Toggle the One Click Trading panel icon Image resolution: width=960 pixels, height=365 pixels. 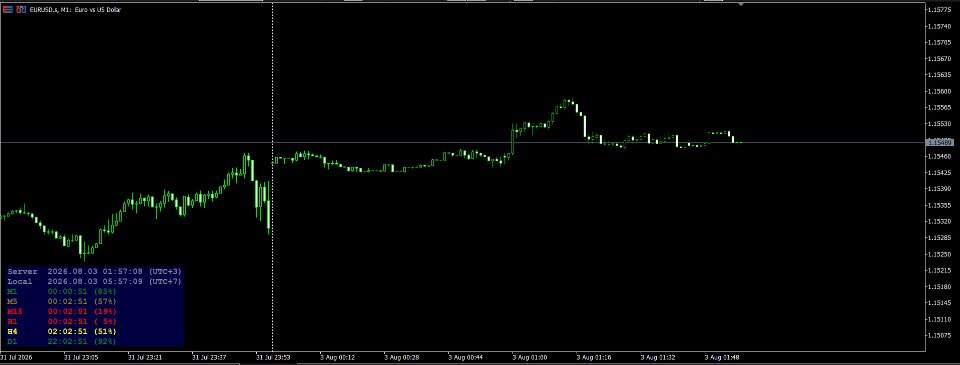[21, 10]
